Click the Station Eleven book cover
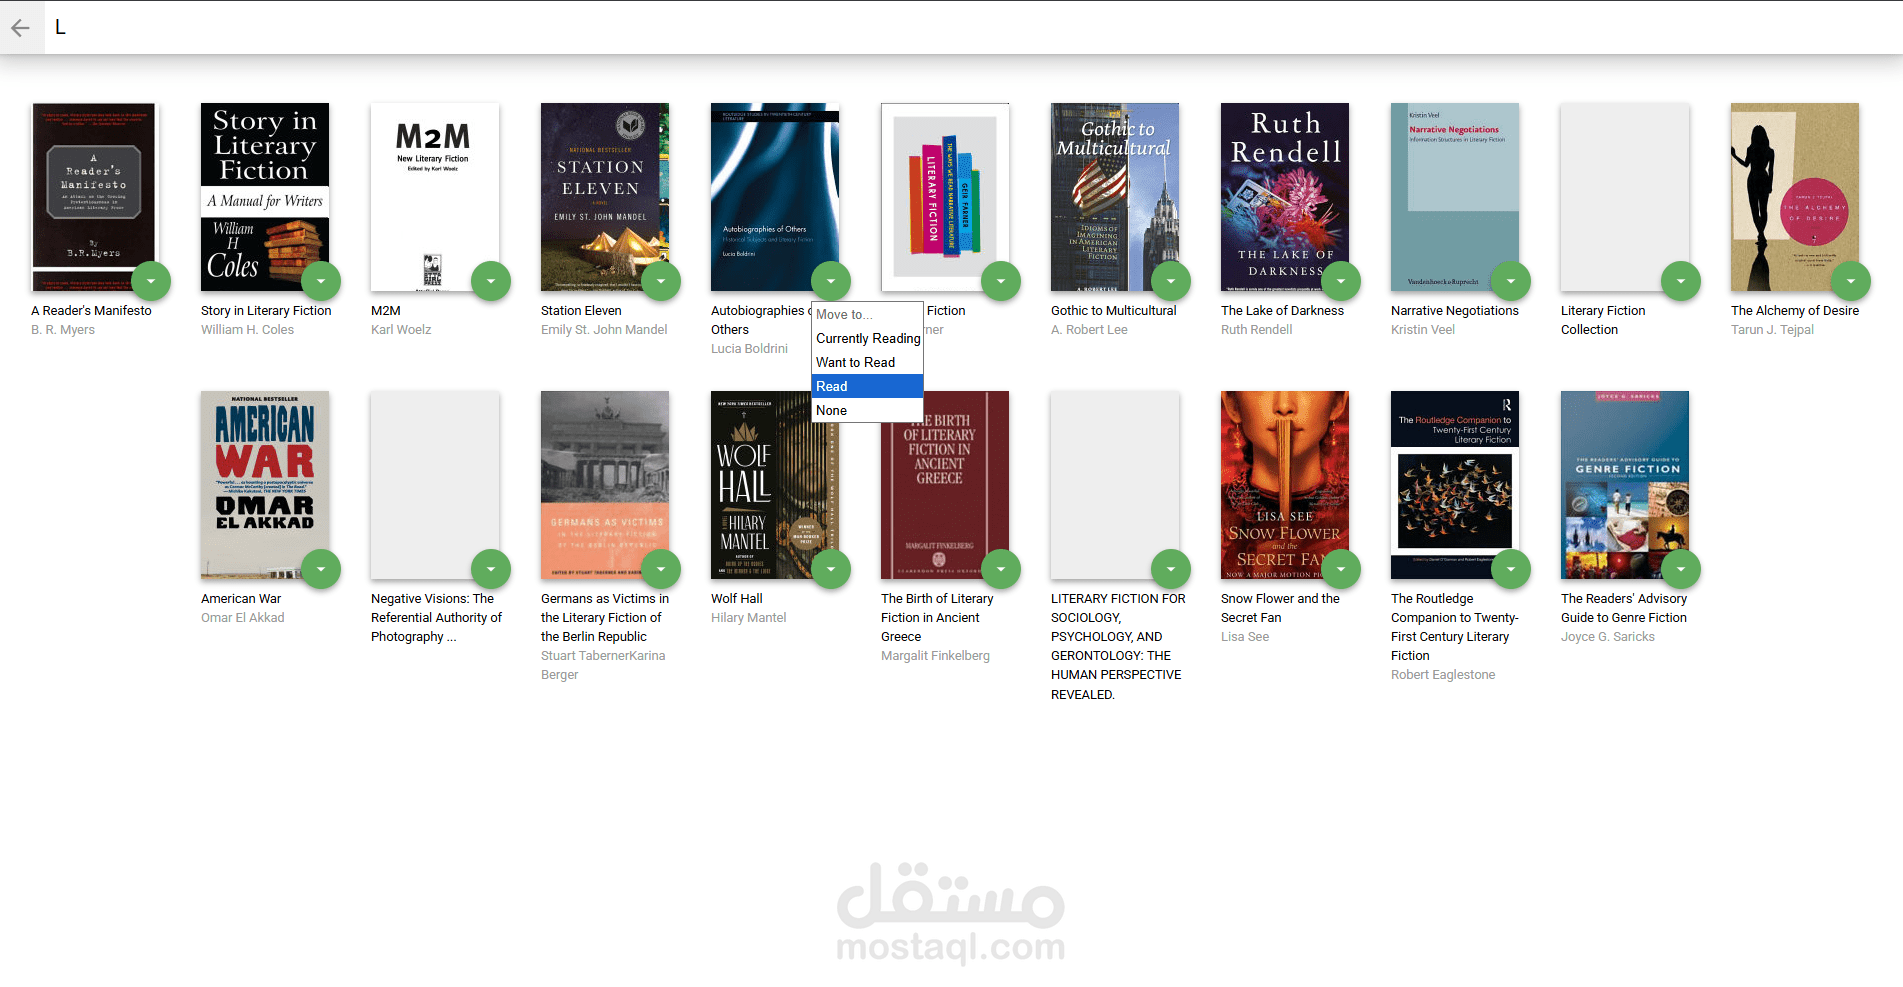This screenshot has width=1903, height=987. (x=605, y=197)
